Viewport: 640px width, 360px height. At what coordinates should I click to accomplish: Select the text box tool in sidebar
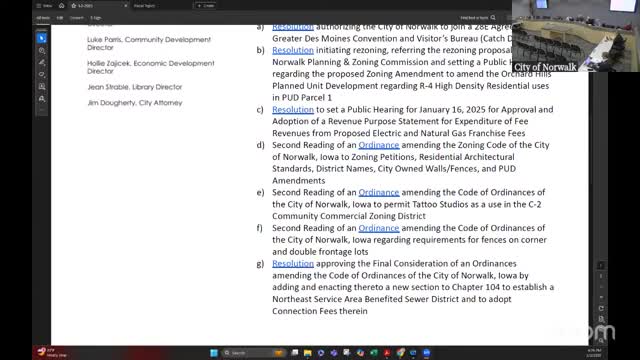tap(42, 87)
